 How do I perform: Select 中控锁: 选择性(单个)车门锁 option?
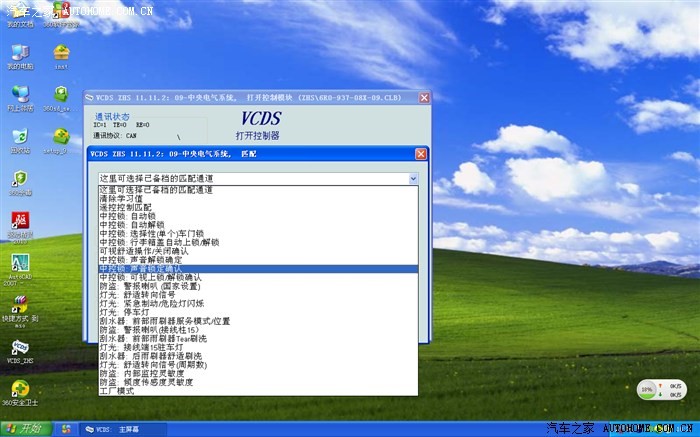tap(258, 233)
